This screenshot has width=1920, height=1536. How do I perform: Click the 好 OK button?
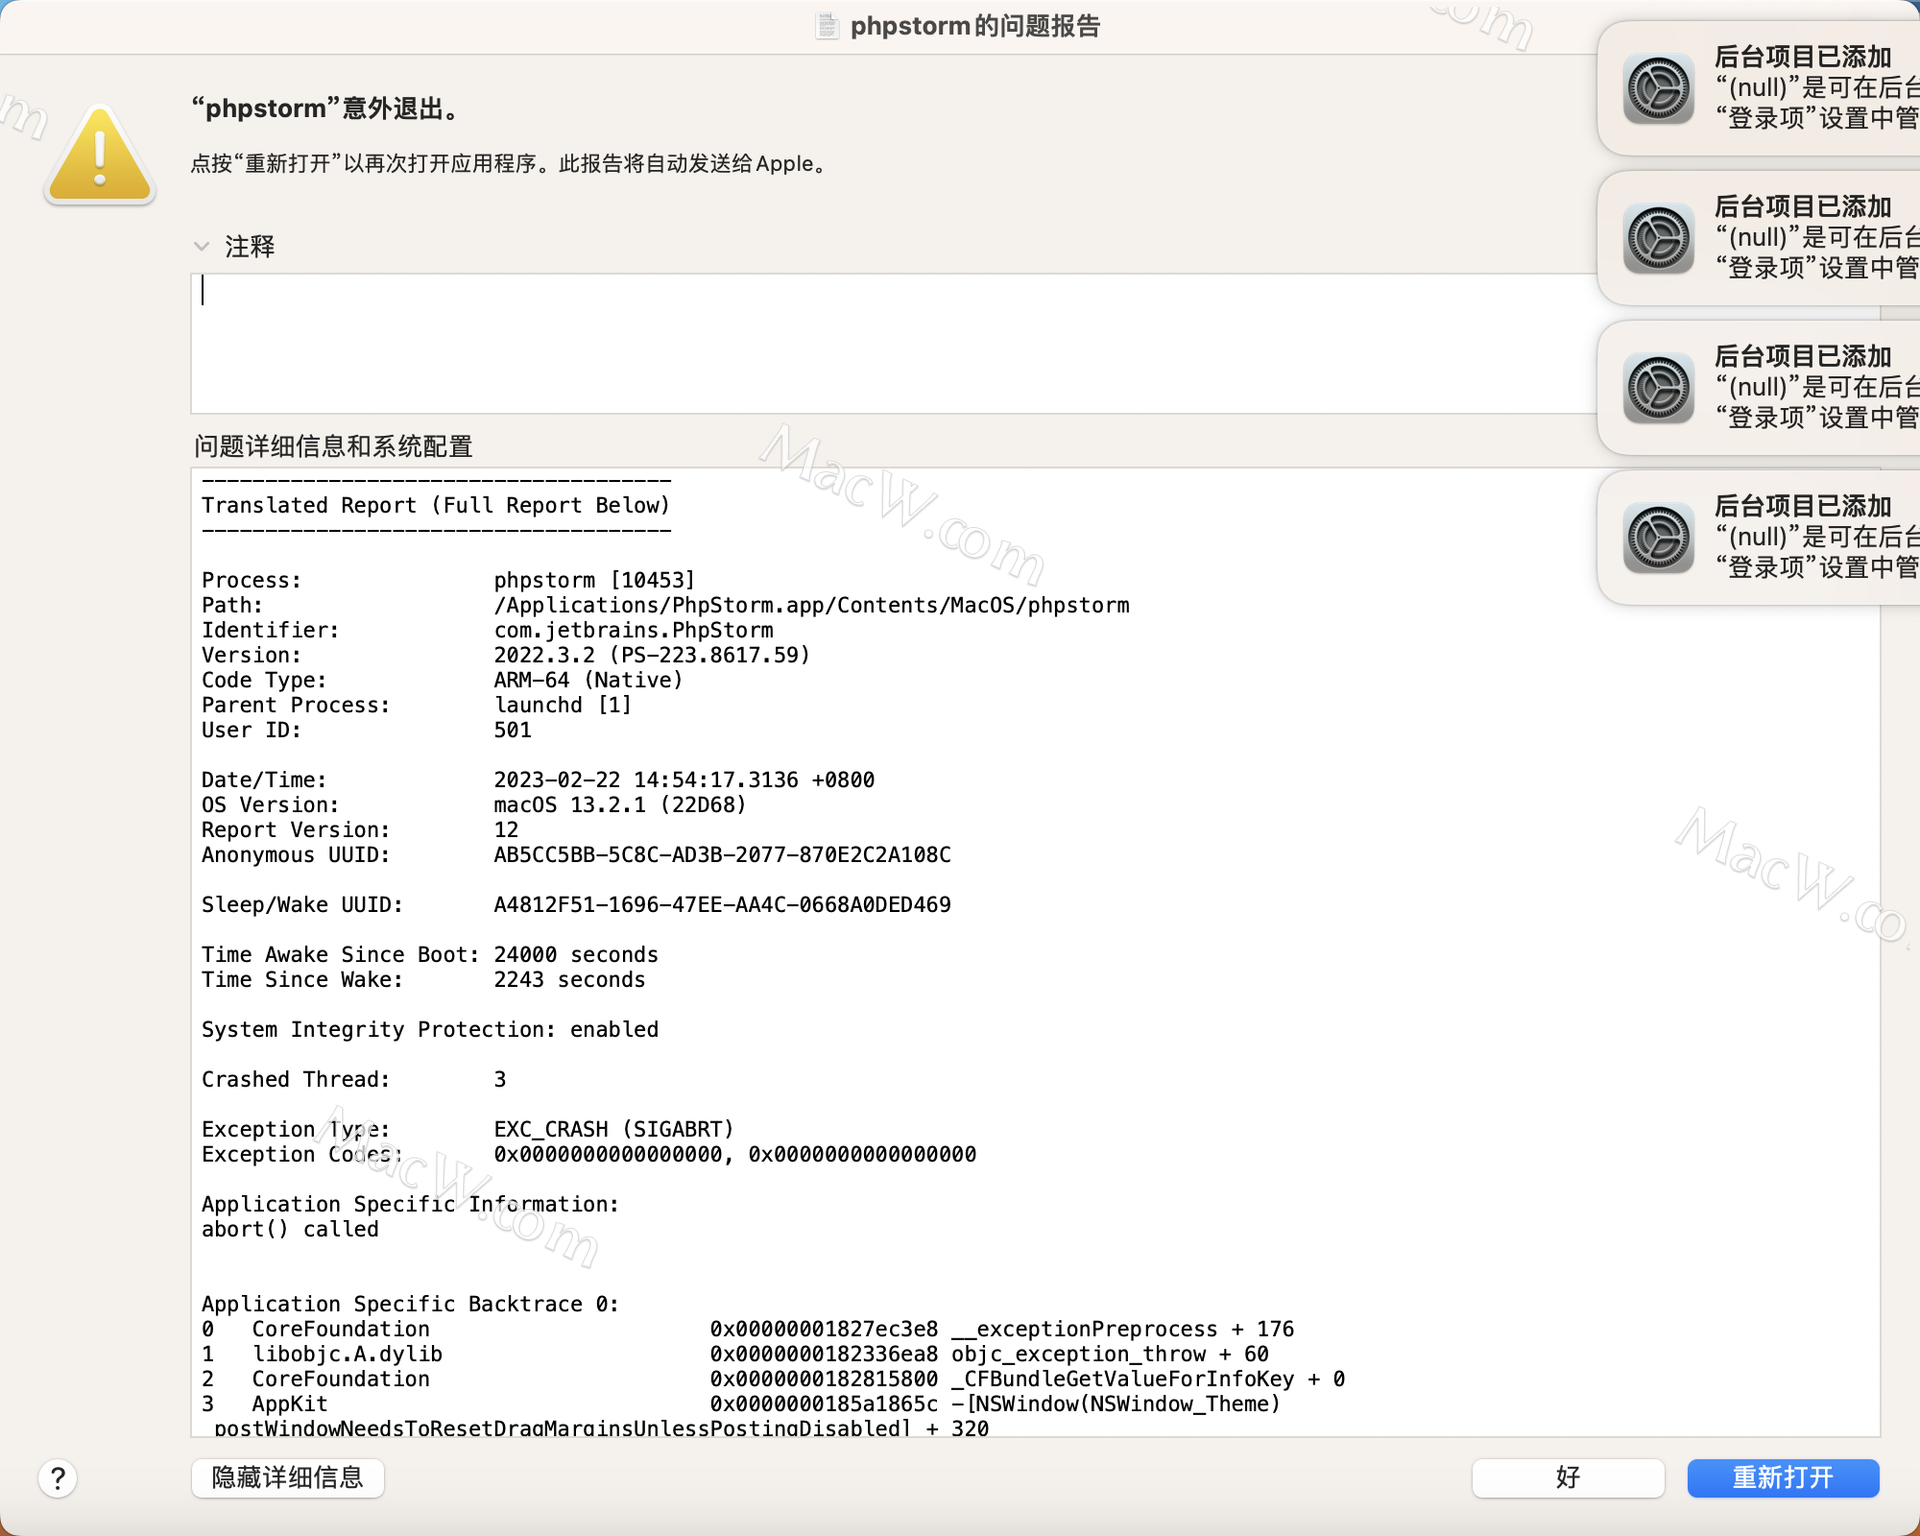(1568, 1478)
